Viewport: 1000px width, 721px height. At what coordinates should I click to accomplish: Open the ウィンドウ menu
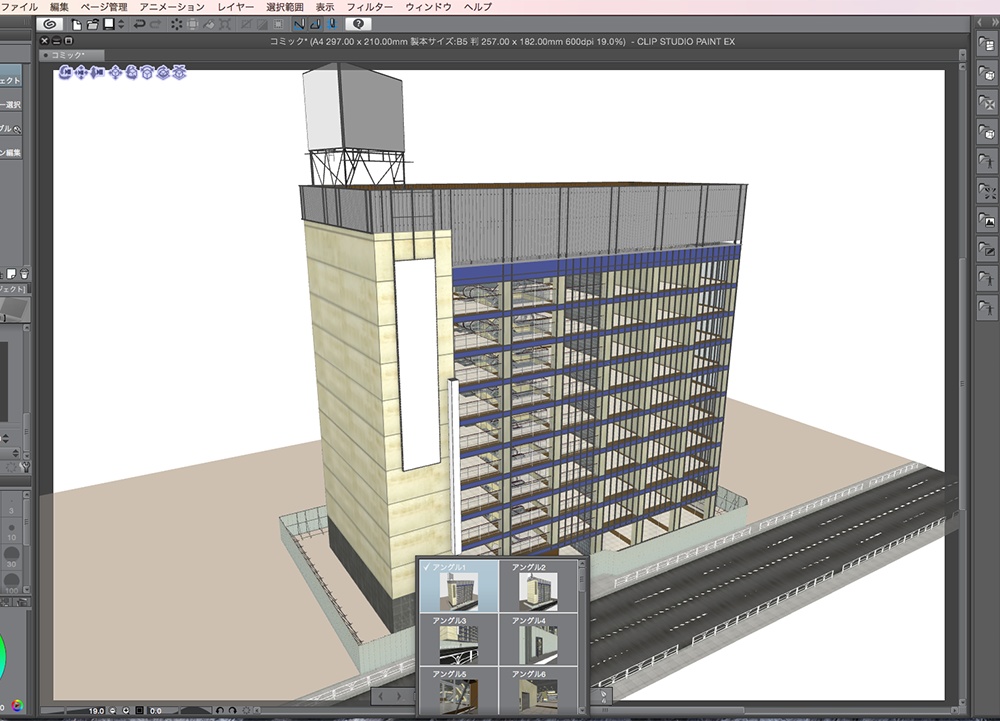[428, 7]
